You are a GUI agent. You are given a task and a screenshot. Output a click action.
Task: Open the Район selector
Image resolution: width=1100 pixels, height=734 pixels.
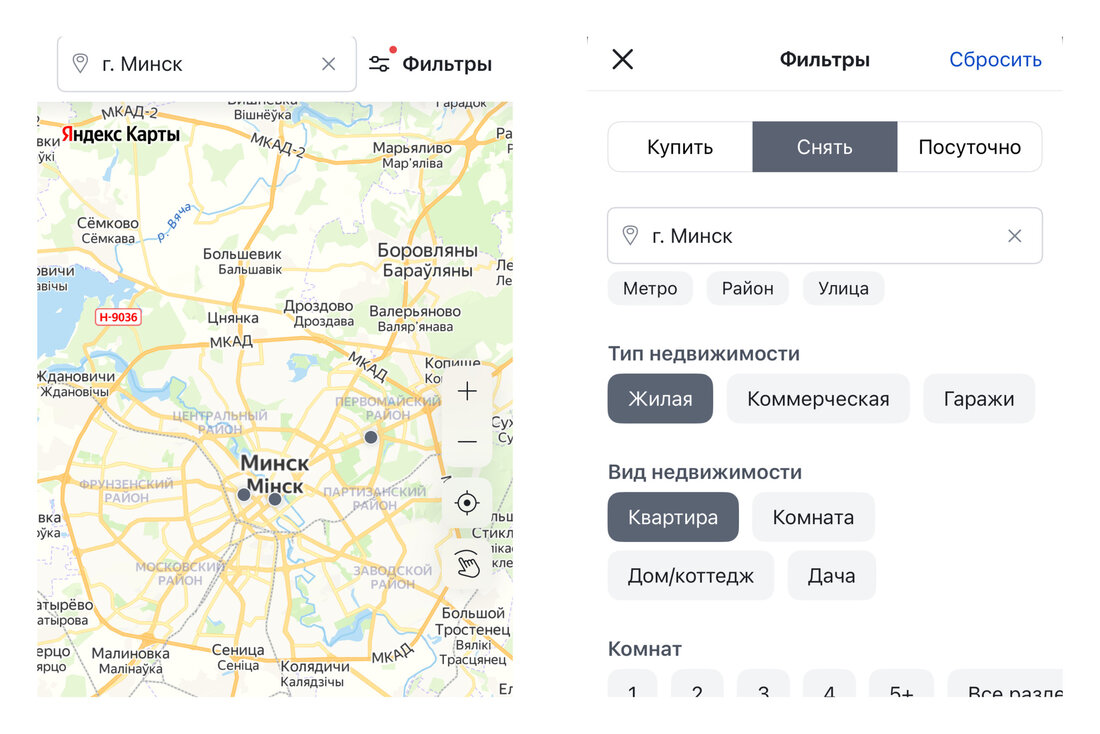click(x=747, y=289)
